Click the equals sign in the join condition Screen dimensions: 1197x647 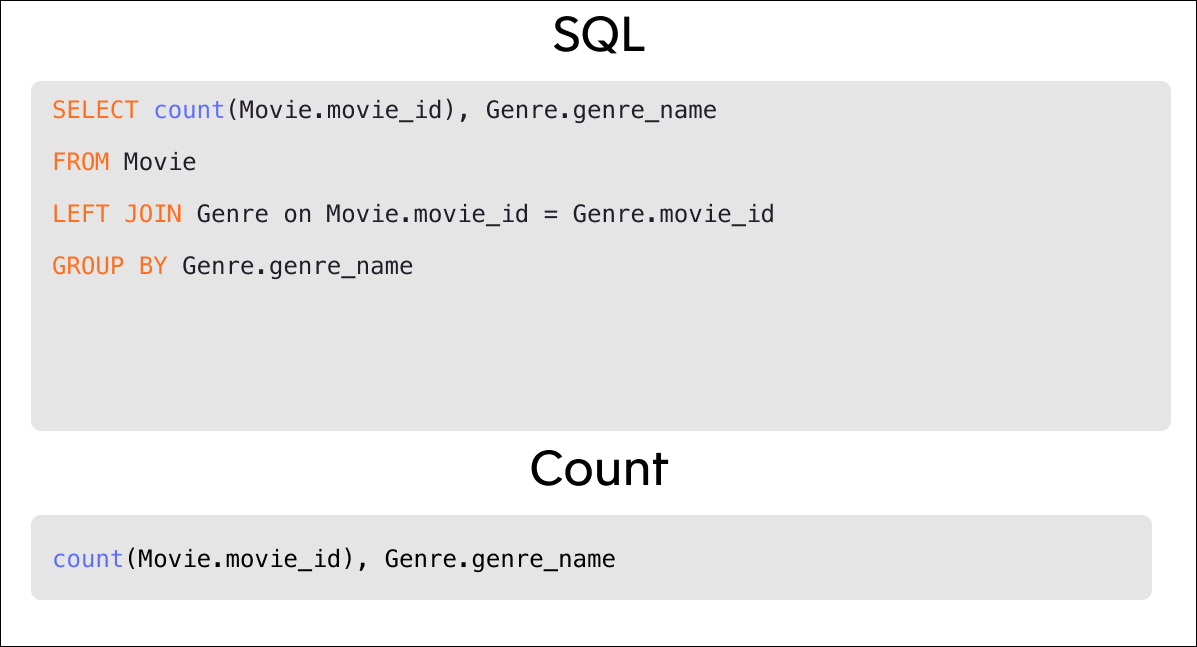click(550, 214)
